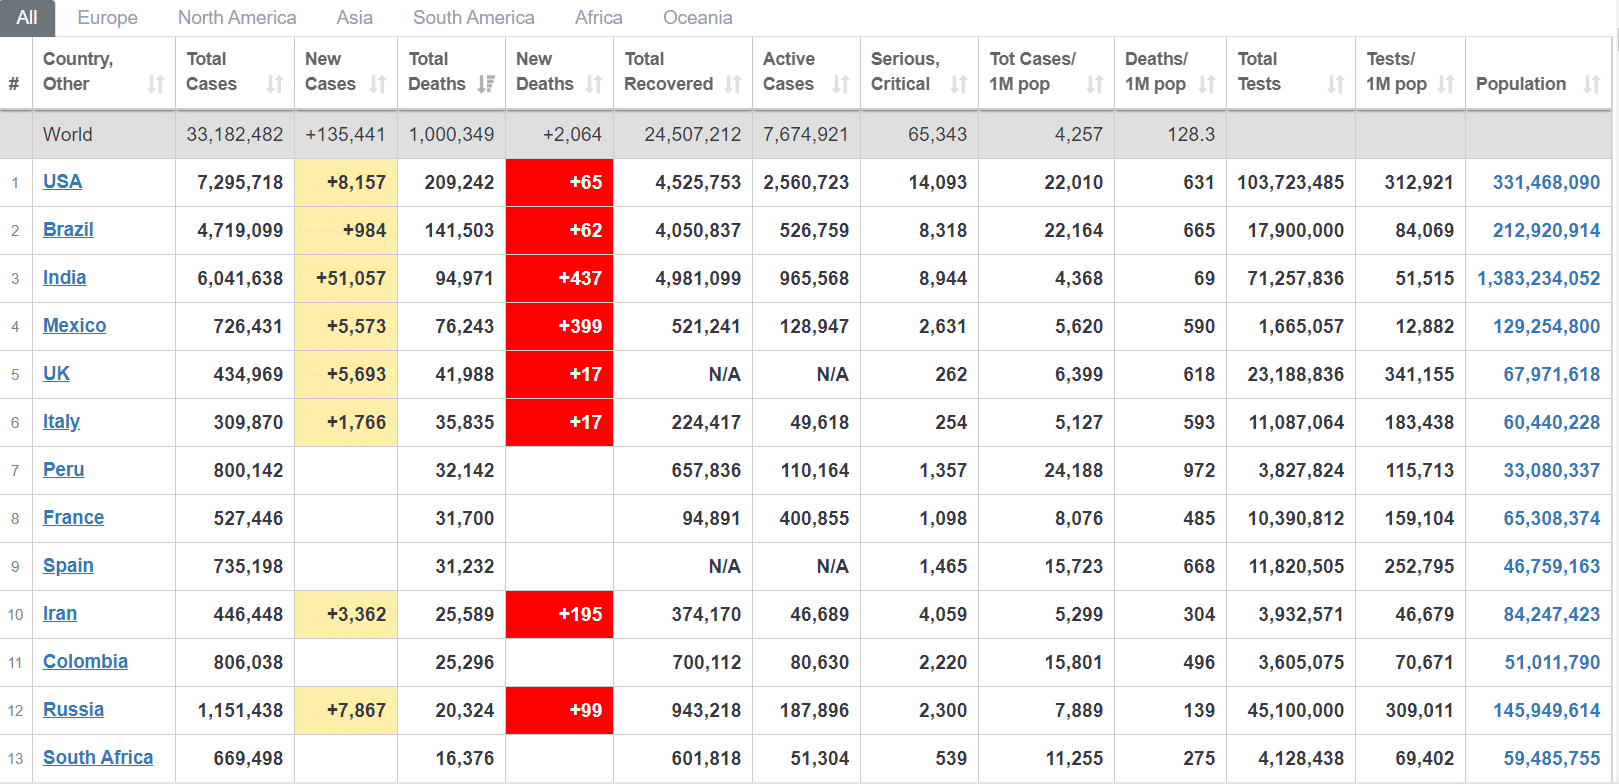Click the Total Deaths descending sort icon

(x=486, y=85)
